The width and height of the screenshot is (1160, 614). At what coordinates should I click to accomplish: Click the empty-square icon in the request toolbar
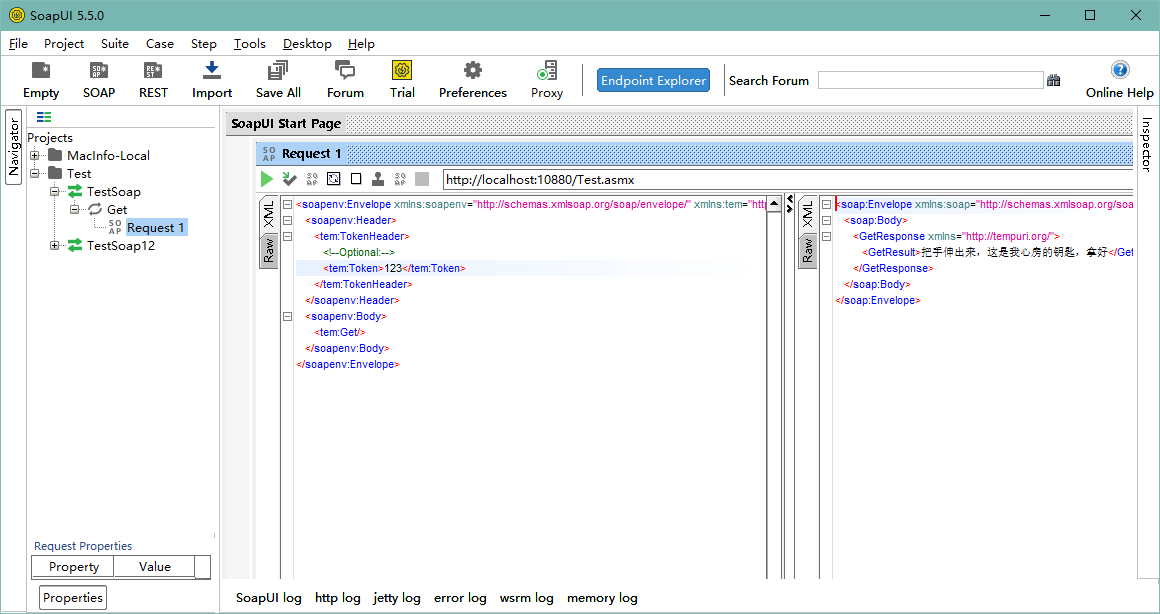click(x=356, y=178)
